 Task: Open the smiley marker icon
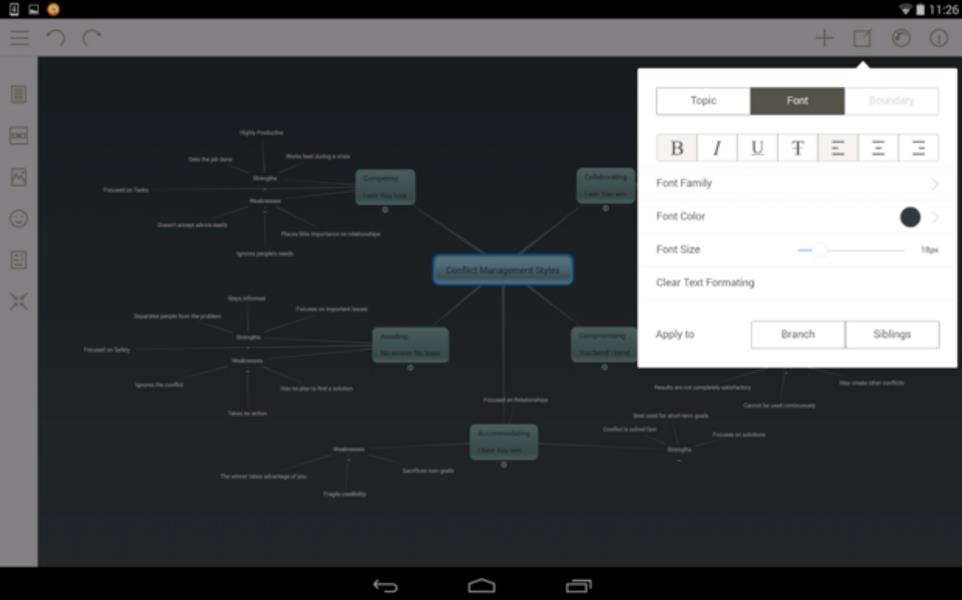[x=19, y=218]
